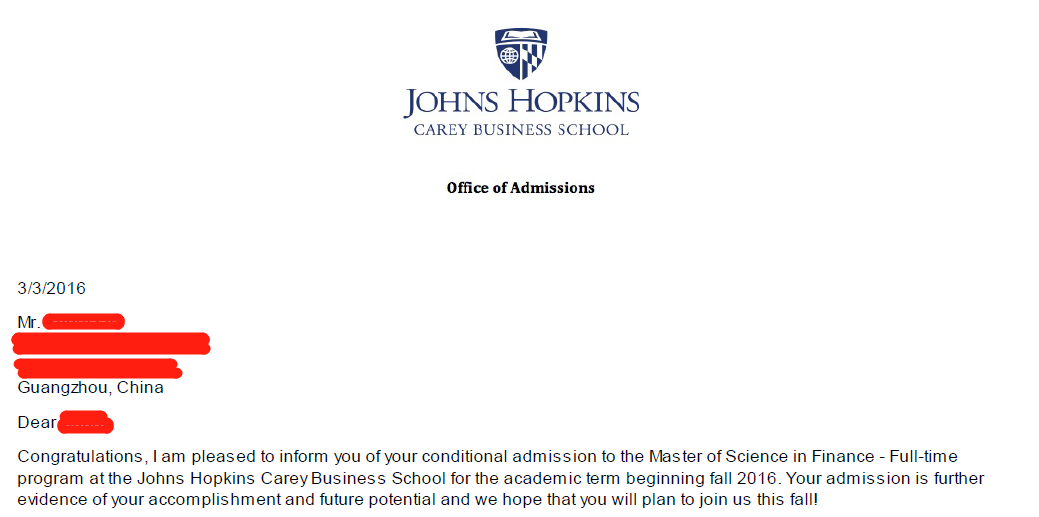Image resolution: width=1039 pixels, height=517 pixels.
Task: Click the phrase fall 2016 in paragraph
Action: pos(752,479)
